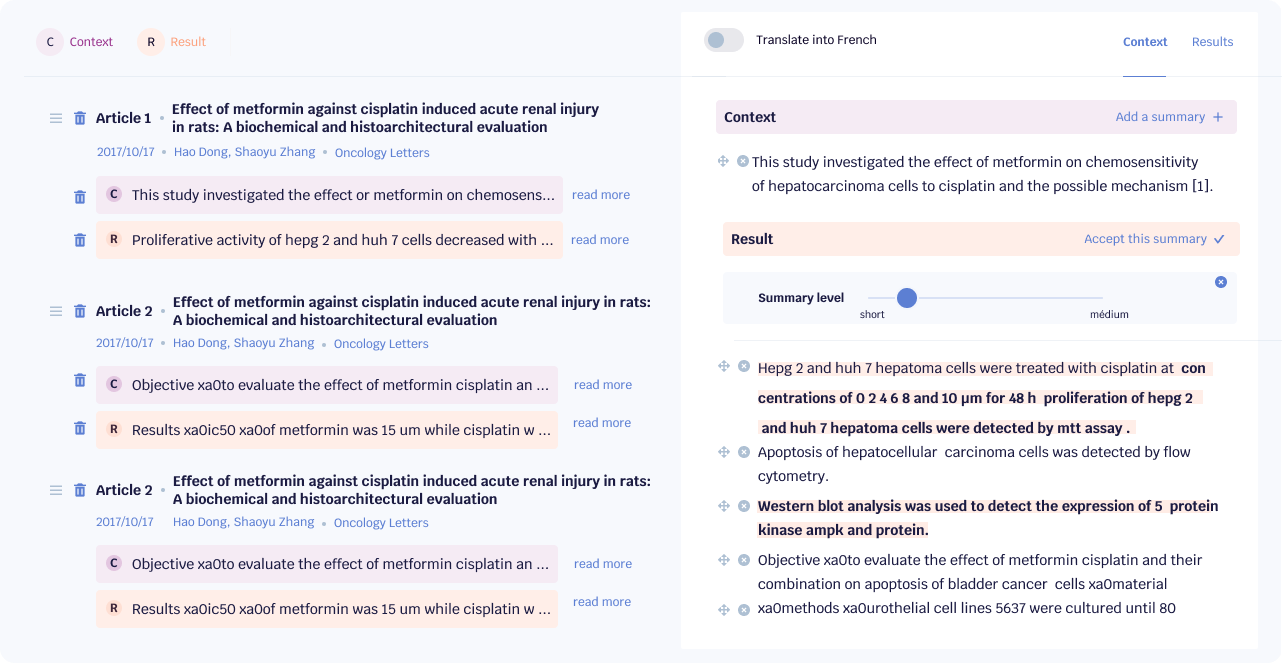Click the Summary level slider handle
Viewport: 1282px width, 663px height.
pos(907,298)
